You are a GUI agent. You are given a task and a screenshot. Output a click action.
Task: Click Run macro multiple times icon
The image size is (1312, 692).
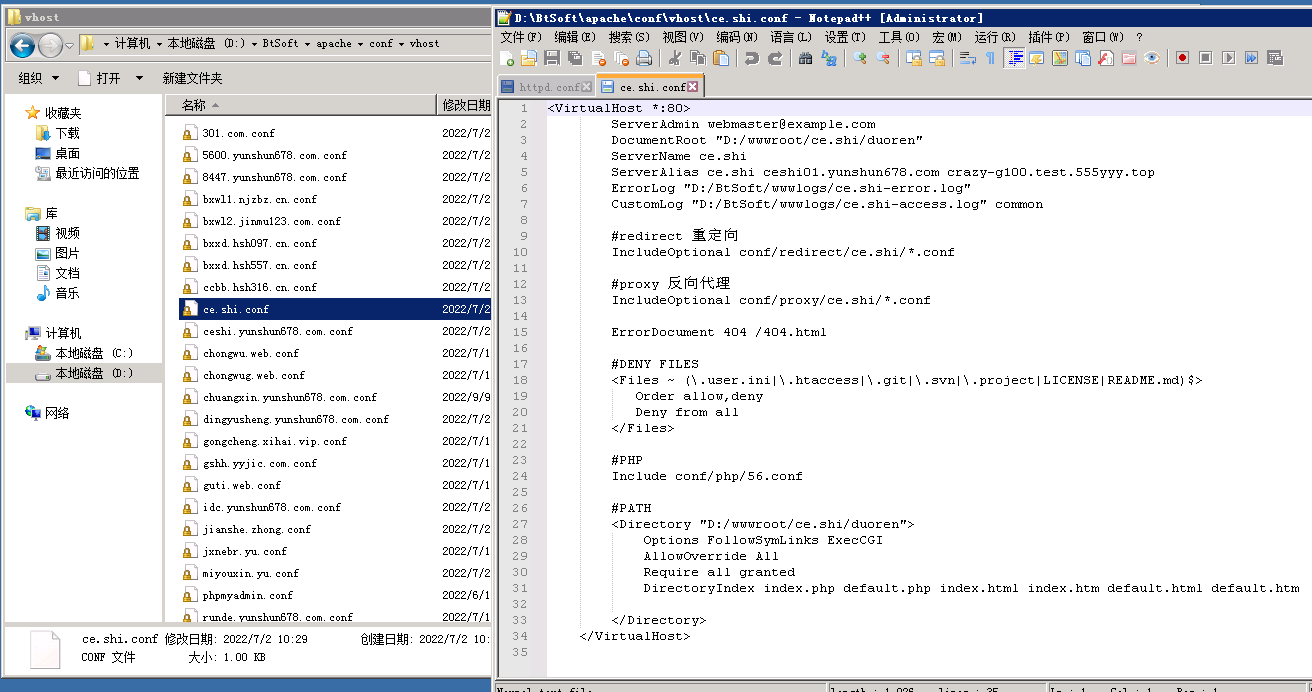coord(1251,58)
